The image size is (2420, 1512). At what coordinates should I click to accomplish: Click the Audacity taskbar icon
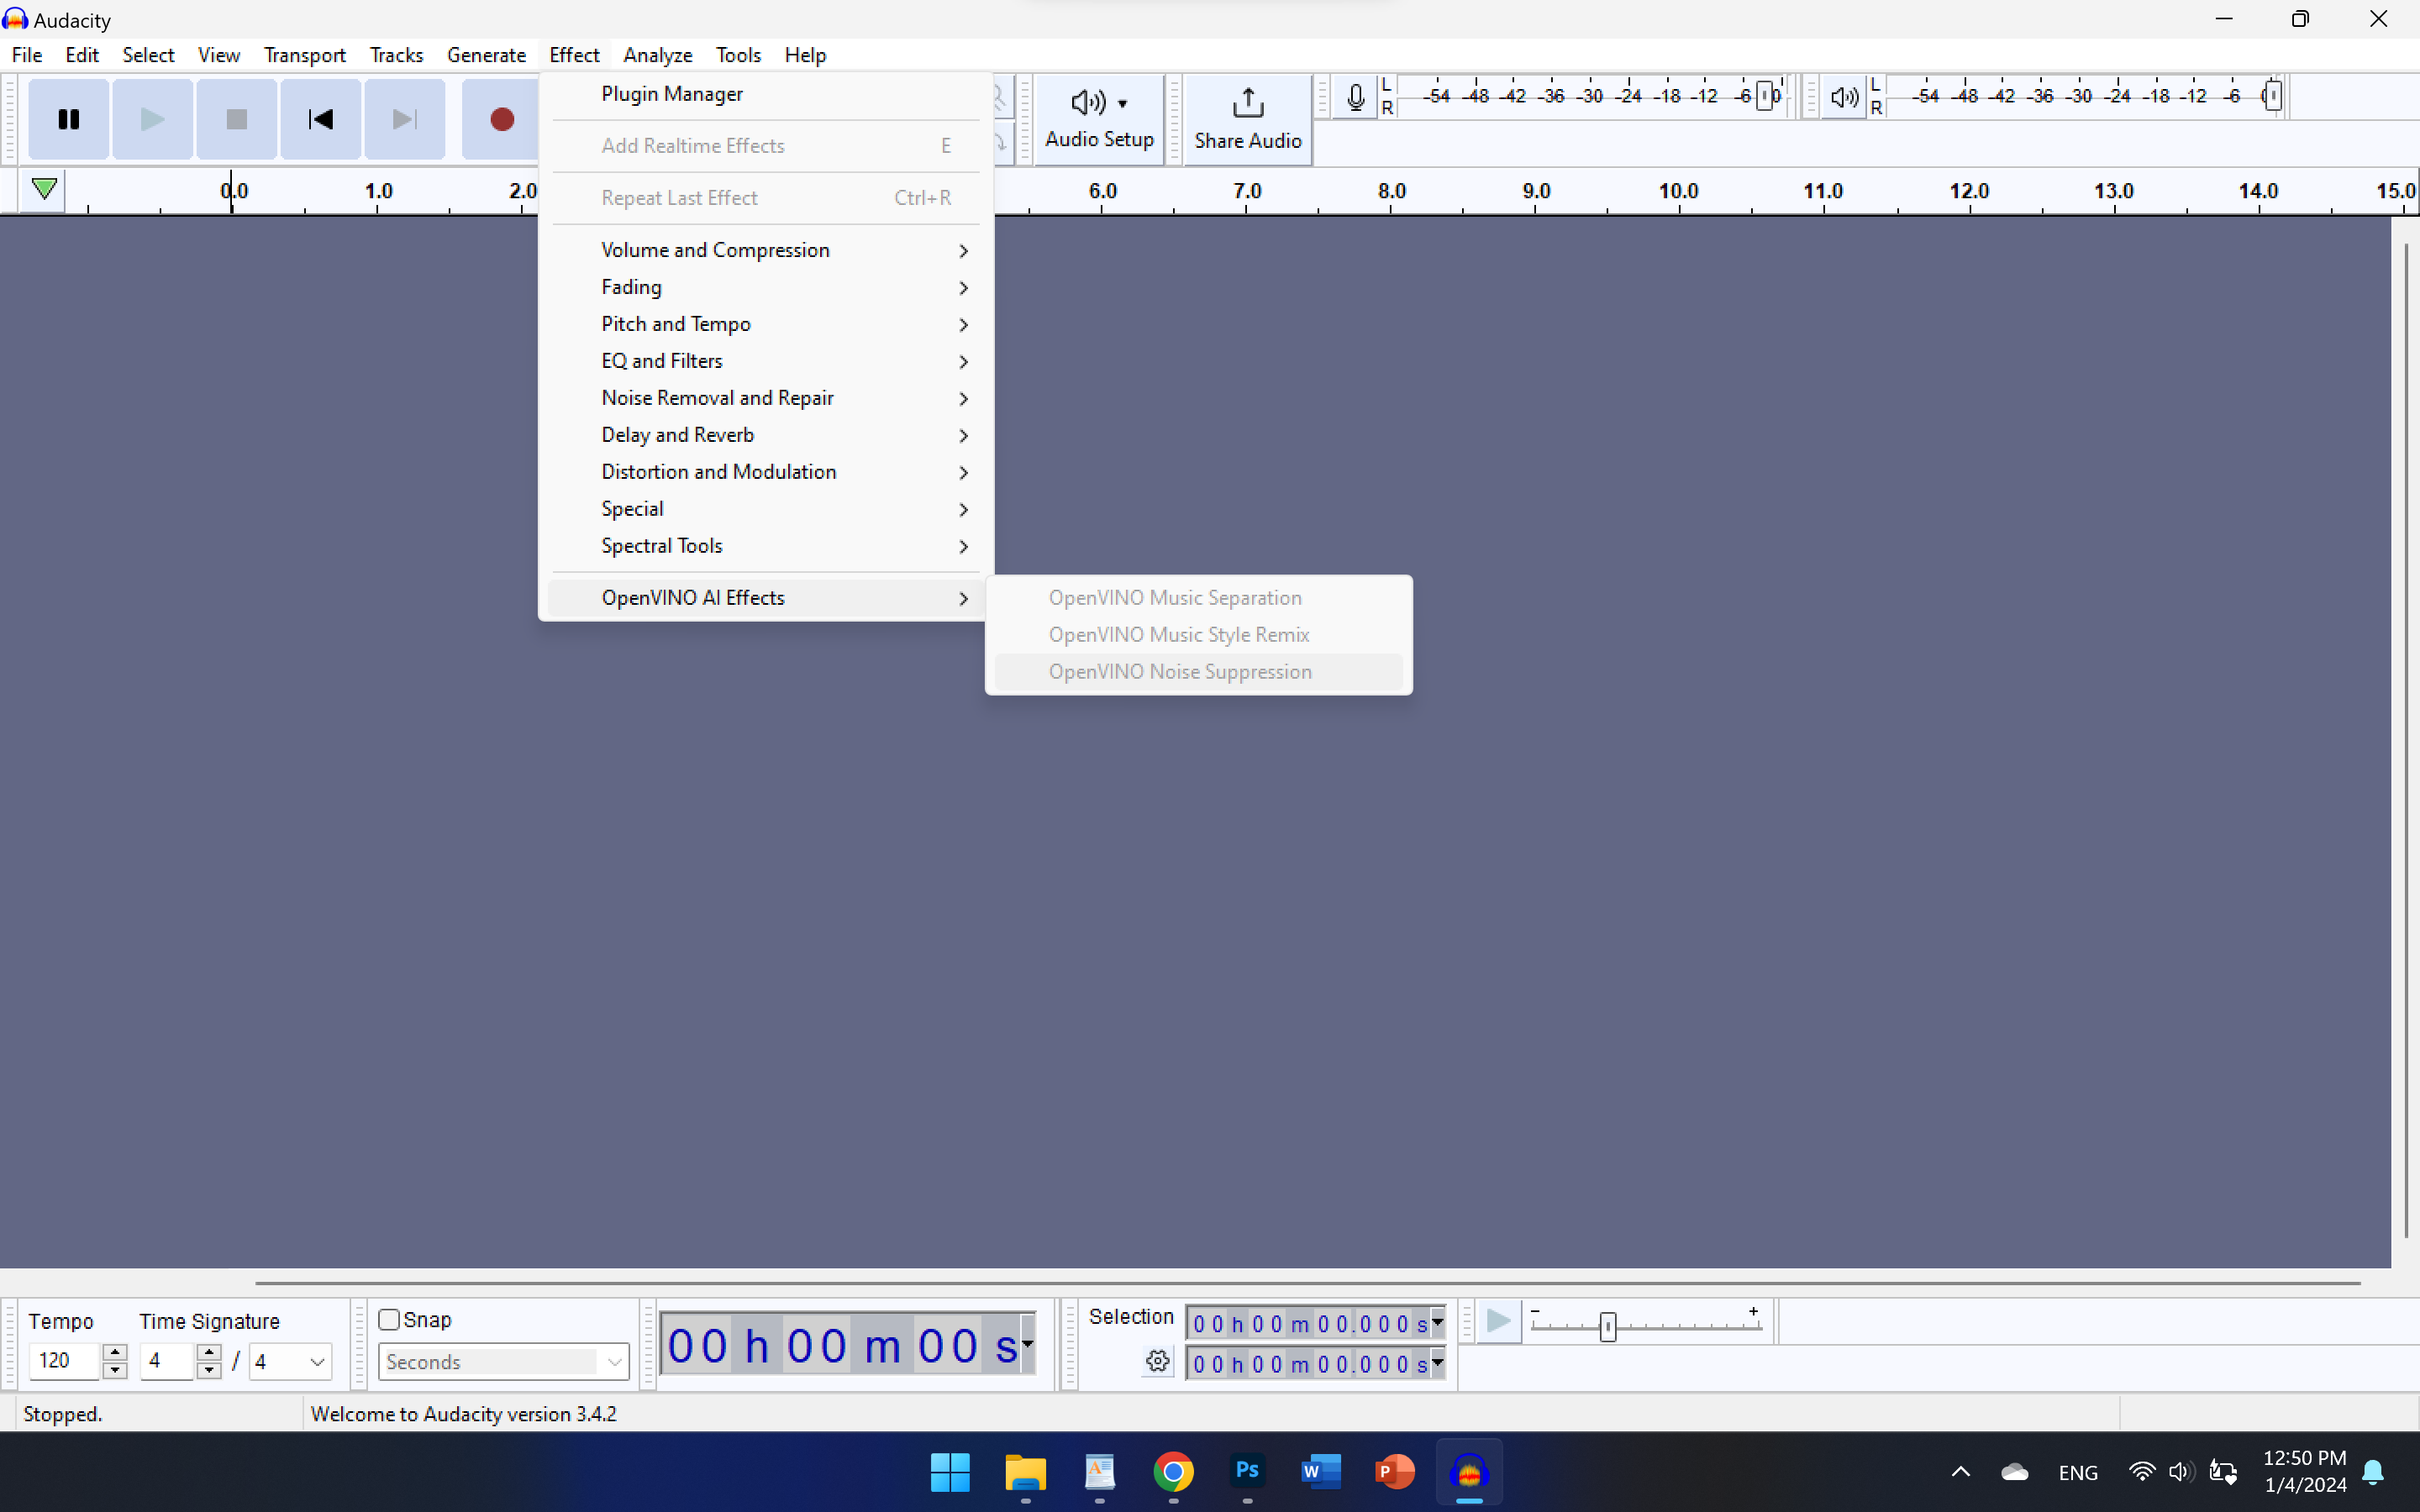1469,1472
